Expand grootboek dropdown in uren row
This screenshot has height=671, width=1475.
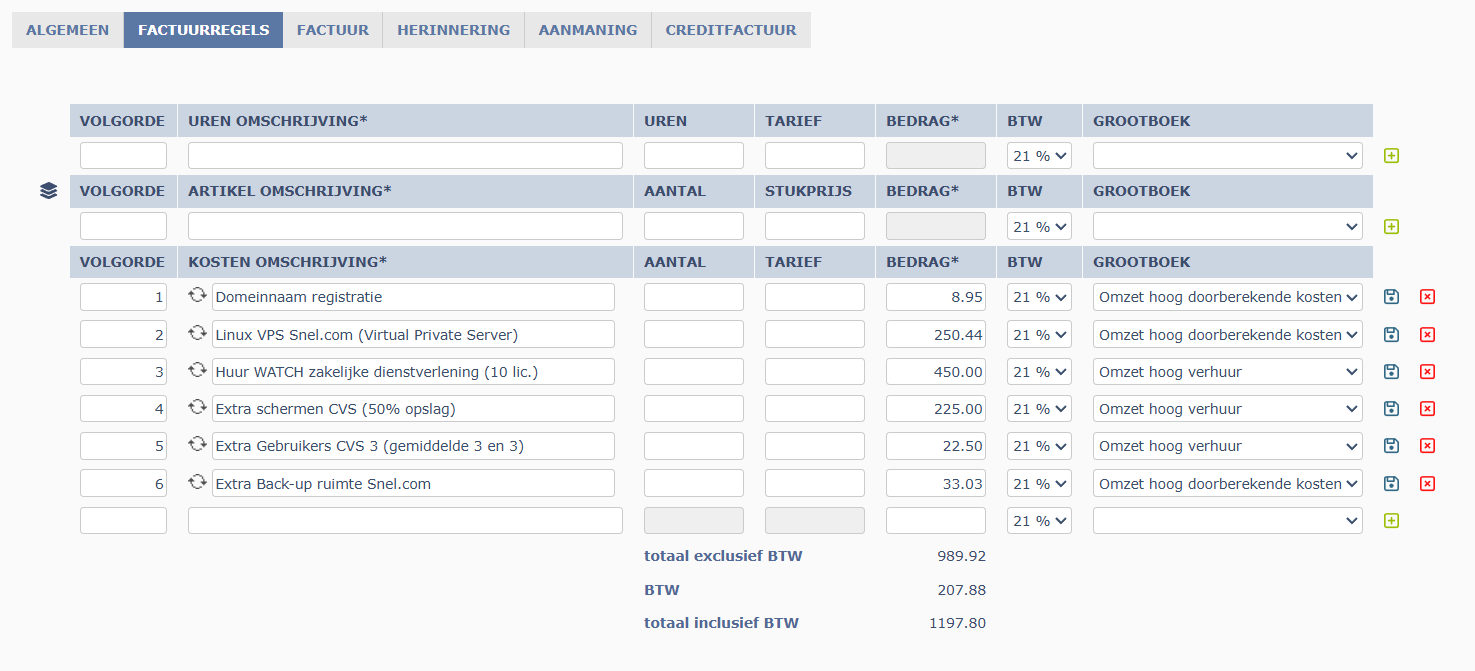click(x=1227, y=156)
